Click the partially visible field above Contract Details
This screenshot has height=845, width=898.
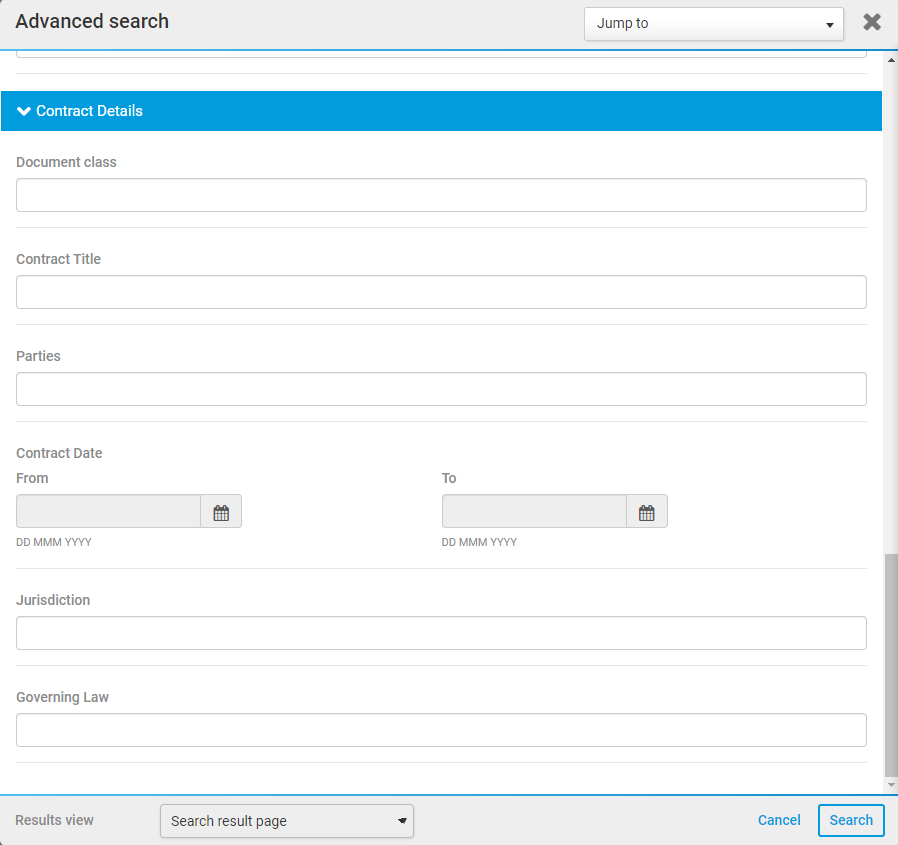pyautogui.click(x=441, y=54)
